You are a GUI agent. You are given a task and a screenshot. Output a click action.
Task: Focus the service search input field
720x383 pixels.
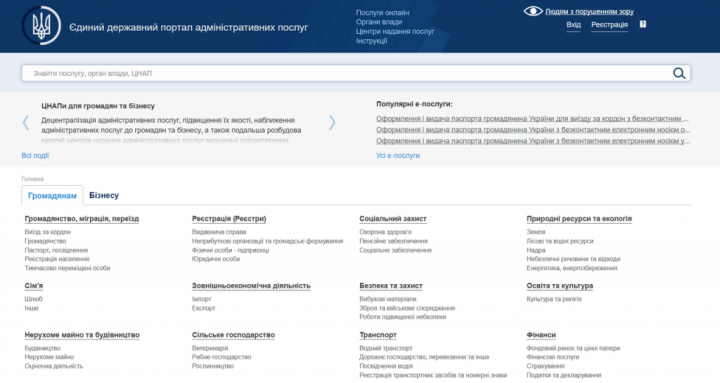(x=355, y=73)
